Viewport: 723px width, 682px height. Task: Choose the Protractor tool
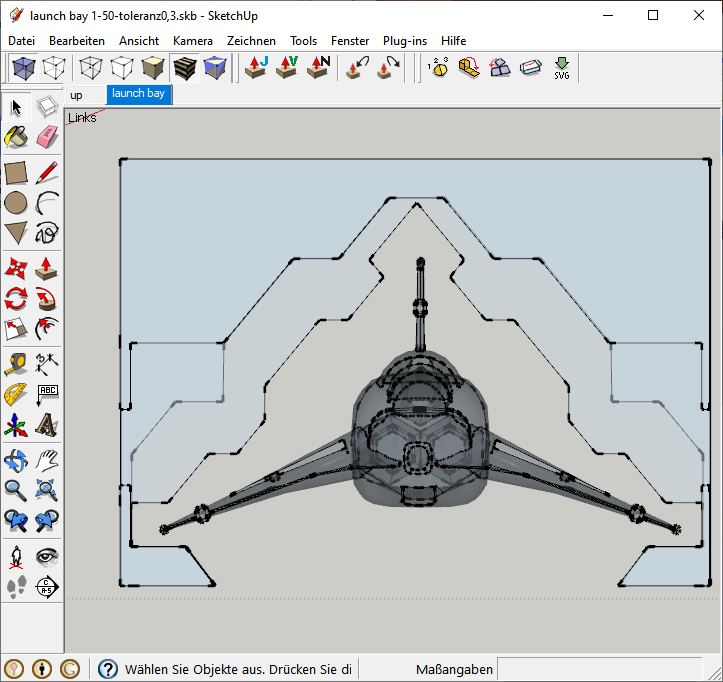pyautogui.click(x=16, y=394)
